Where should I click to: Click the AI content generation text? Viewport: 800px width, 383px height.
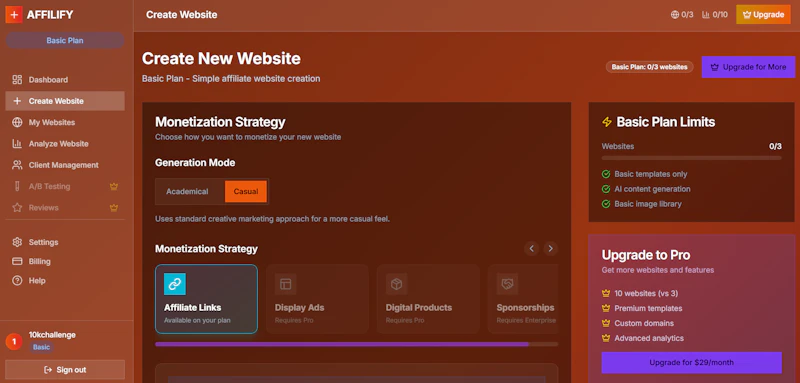(652, 189)
